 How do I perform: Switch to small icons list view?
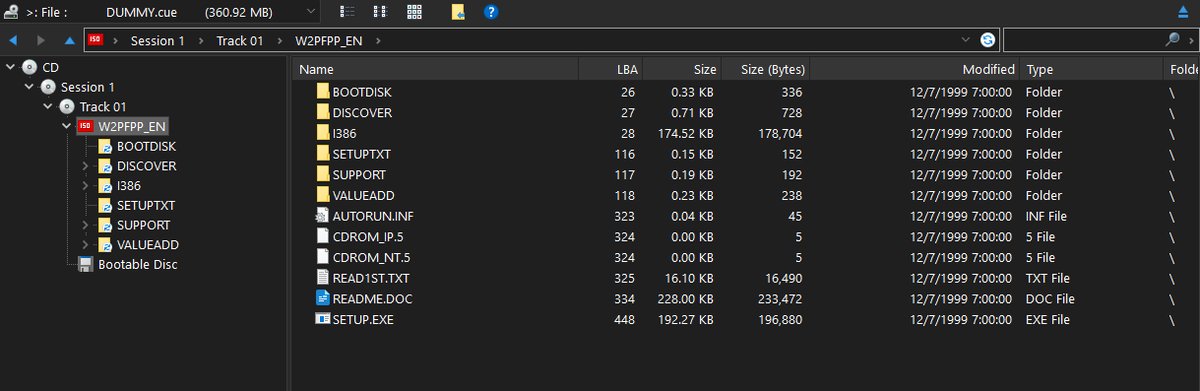(x=380, y=12)
